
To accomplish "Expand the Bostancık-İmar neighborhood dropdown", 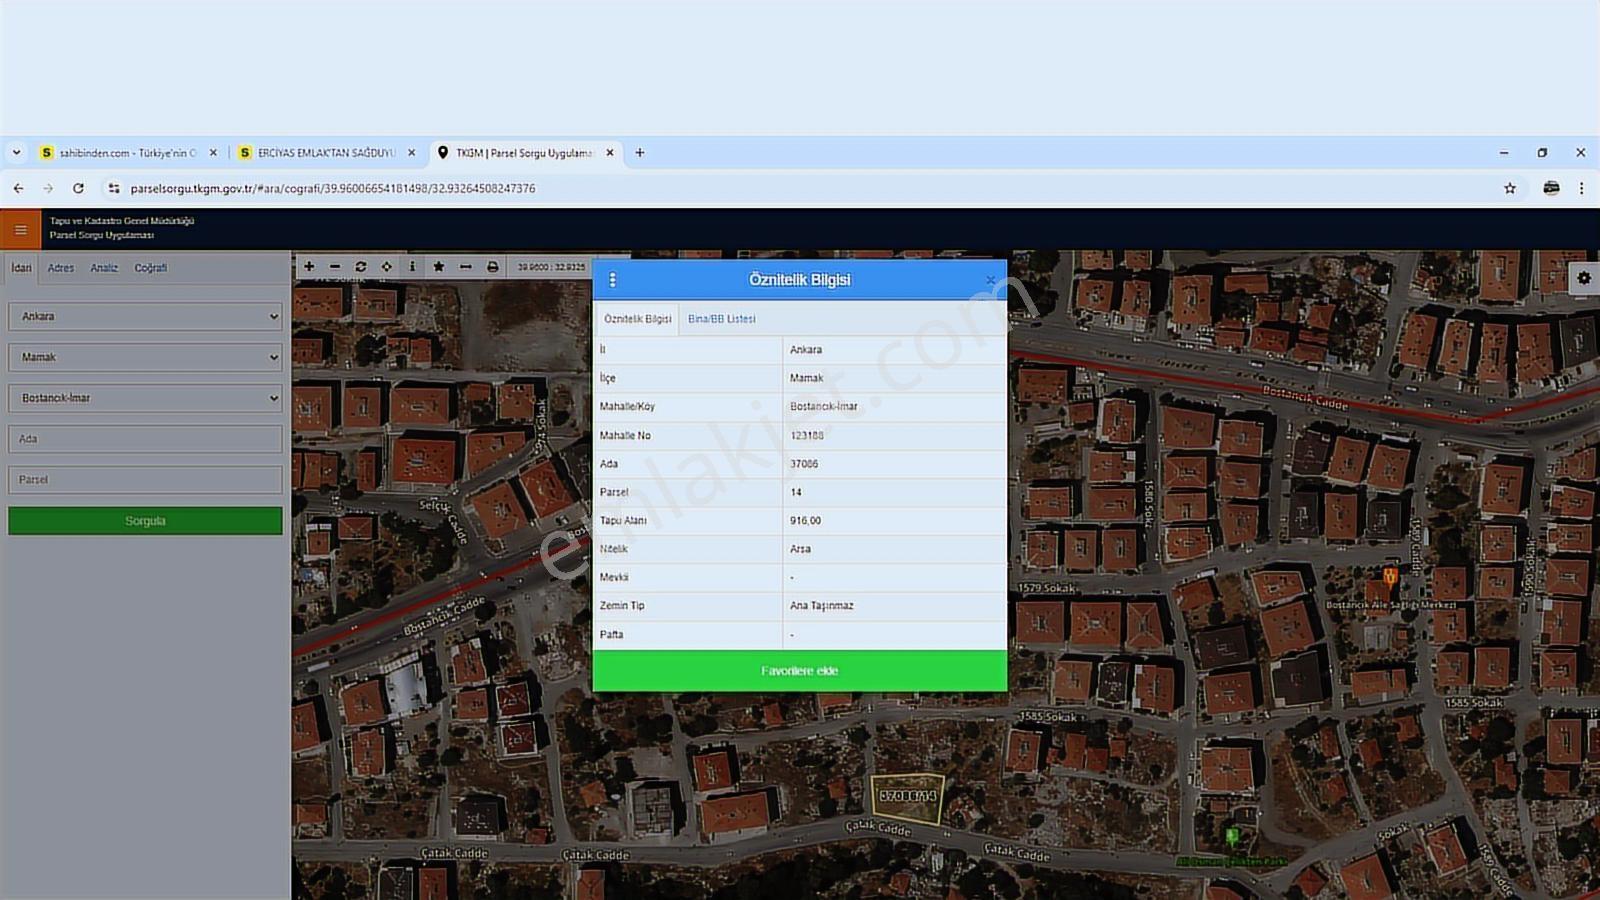I will click(x=145, y=398).
